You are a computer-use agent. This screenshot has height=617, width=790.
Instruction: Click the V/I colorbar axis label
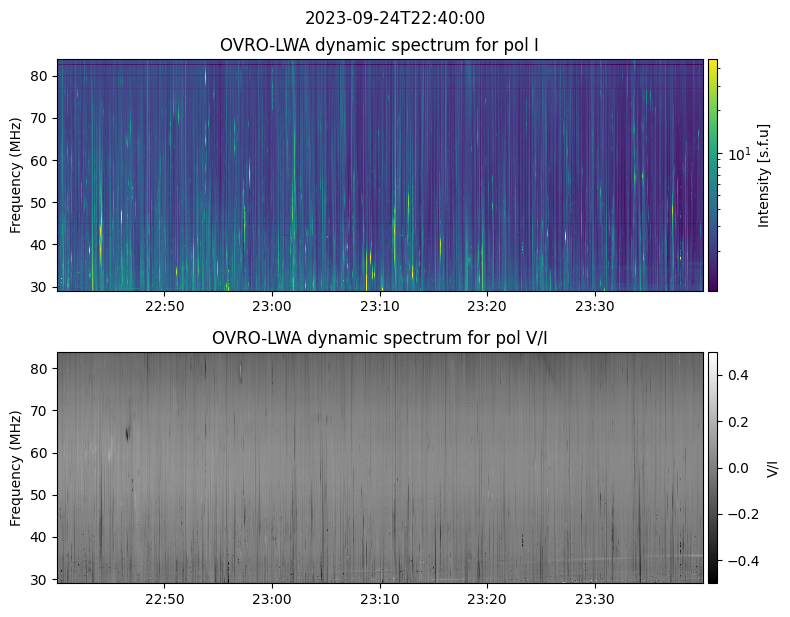[771, 467]
